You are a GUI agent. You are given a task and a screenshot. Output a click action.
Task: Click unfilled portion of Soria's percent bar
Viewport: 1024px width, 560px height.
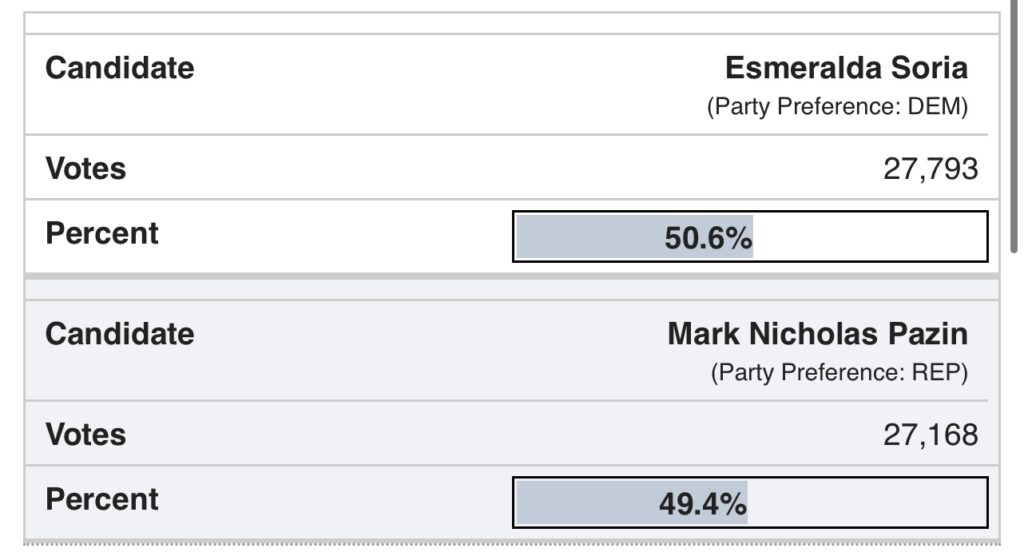pyautogui.click(x=869, y=237)
